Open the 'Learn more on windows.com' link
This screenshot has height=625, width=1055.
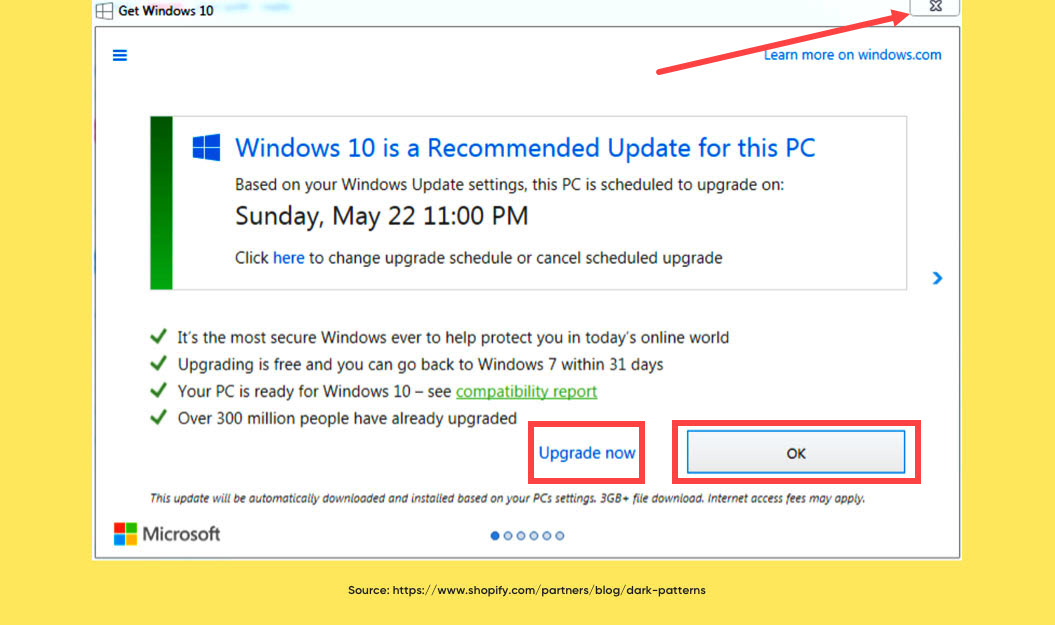[x=852, y=55]
